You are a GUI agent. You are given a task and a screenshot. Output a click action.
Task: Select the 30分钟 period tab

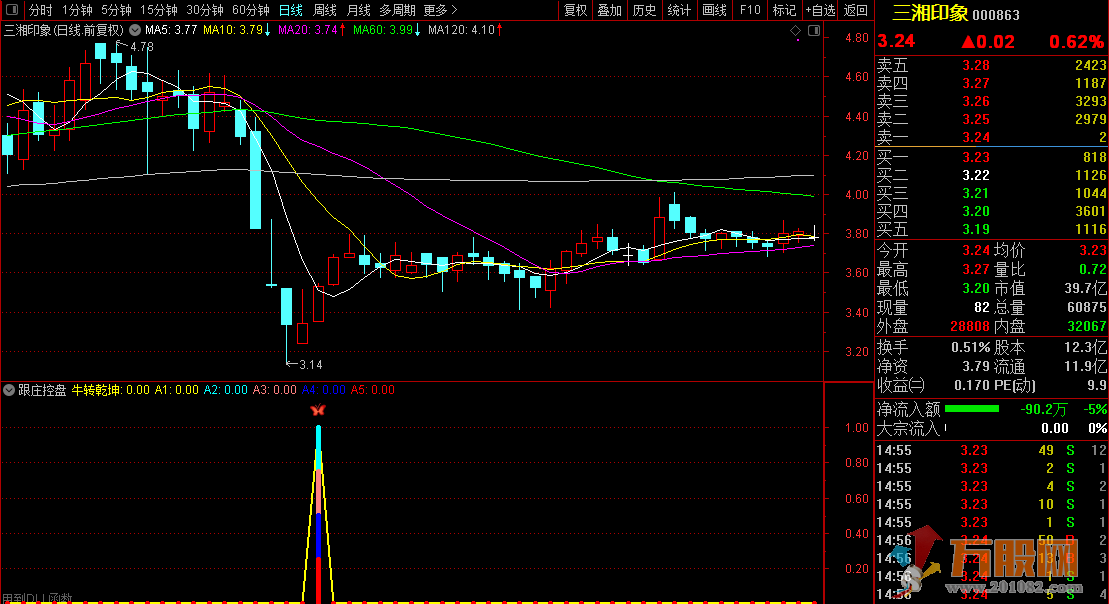click(x=204, y=10)
